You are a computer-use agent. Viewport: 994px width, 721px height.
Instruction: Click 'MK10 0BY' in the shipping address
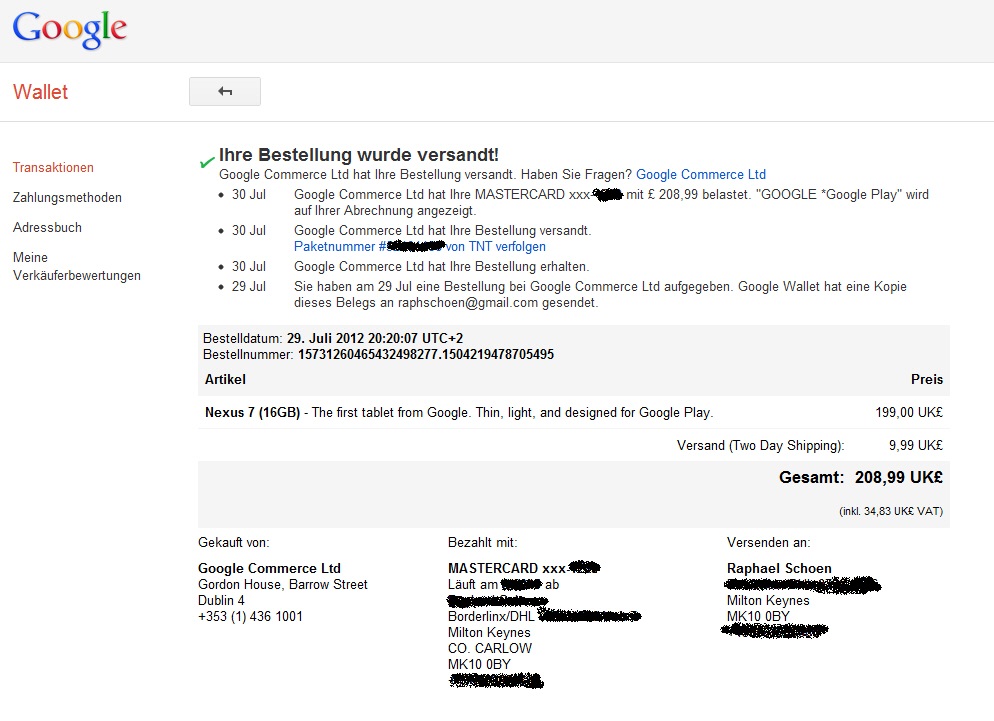point(758,616)
